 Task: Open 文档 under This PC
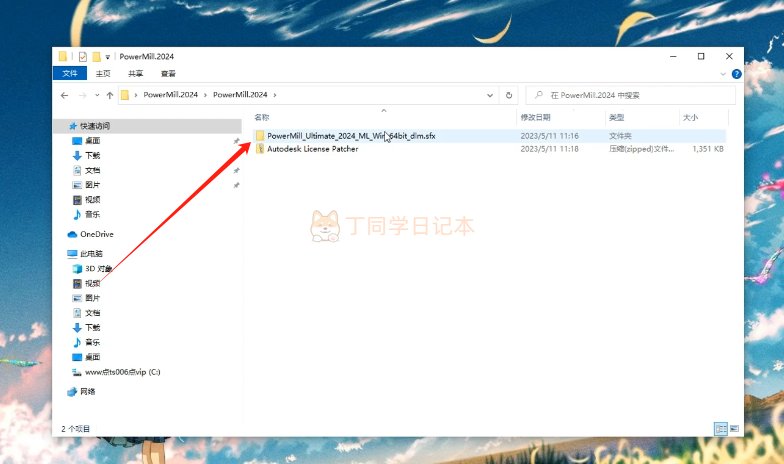tap(92, 312)
